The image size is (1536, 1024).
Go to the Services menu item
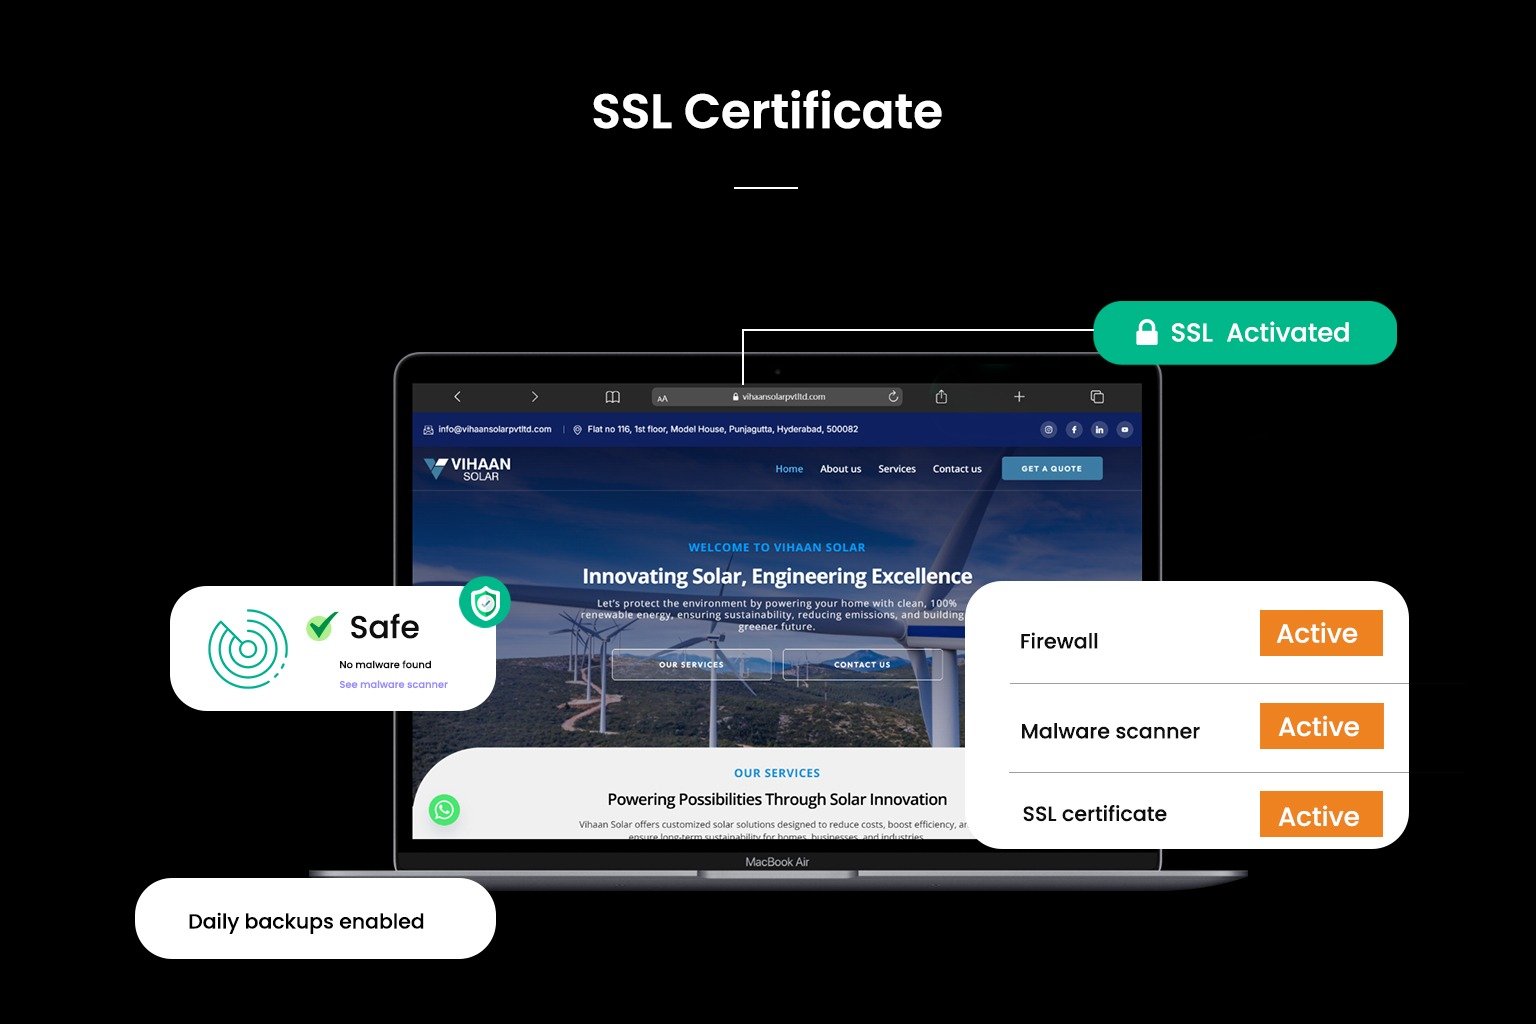[897, 469]
